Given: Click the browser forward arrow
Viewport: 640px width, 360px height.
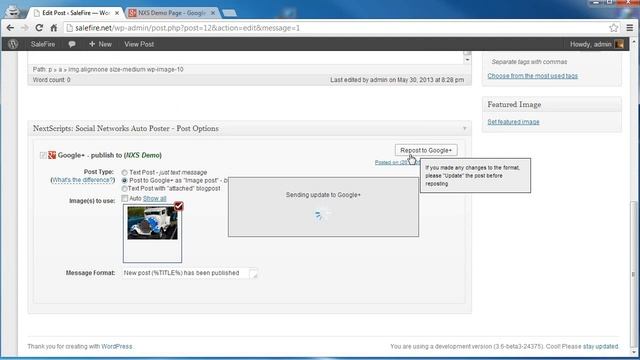Looking at the screenshot, I should (24, 28).
